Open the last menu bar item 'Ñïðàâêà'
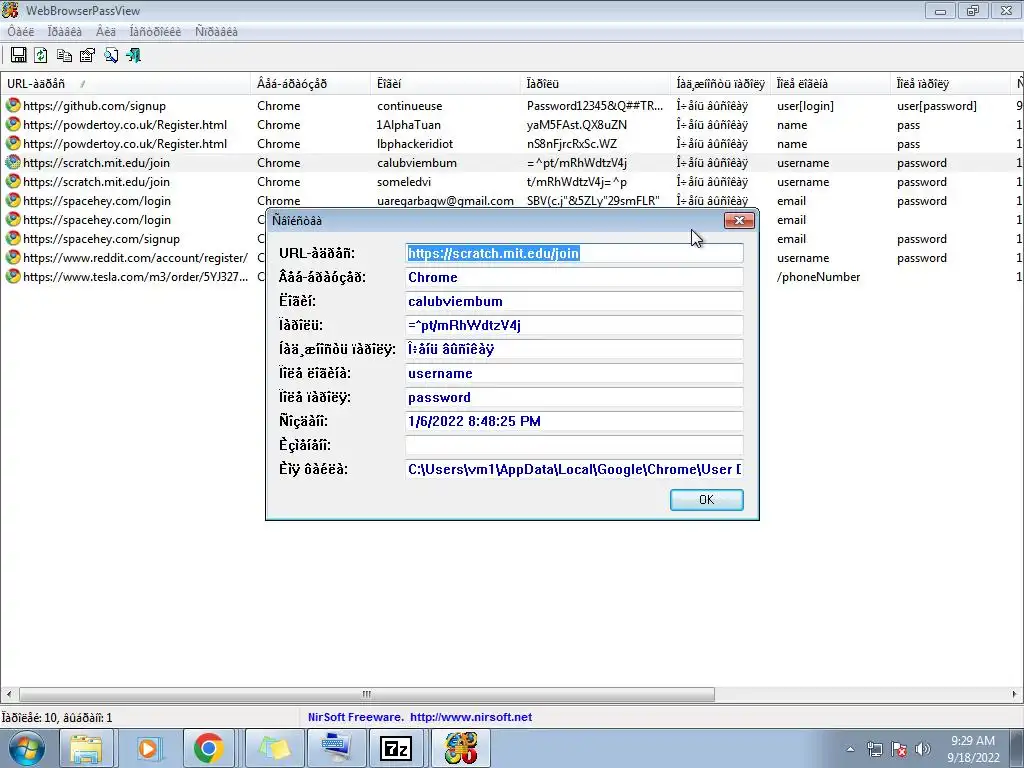This screenshot has width=1024, height=768. tap(216, 31)
